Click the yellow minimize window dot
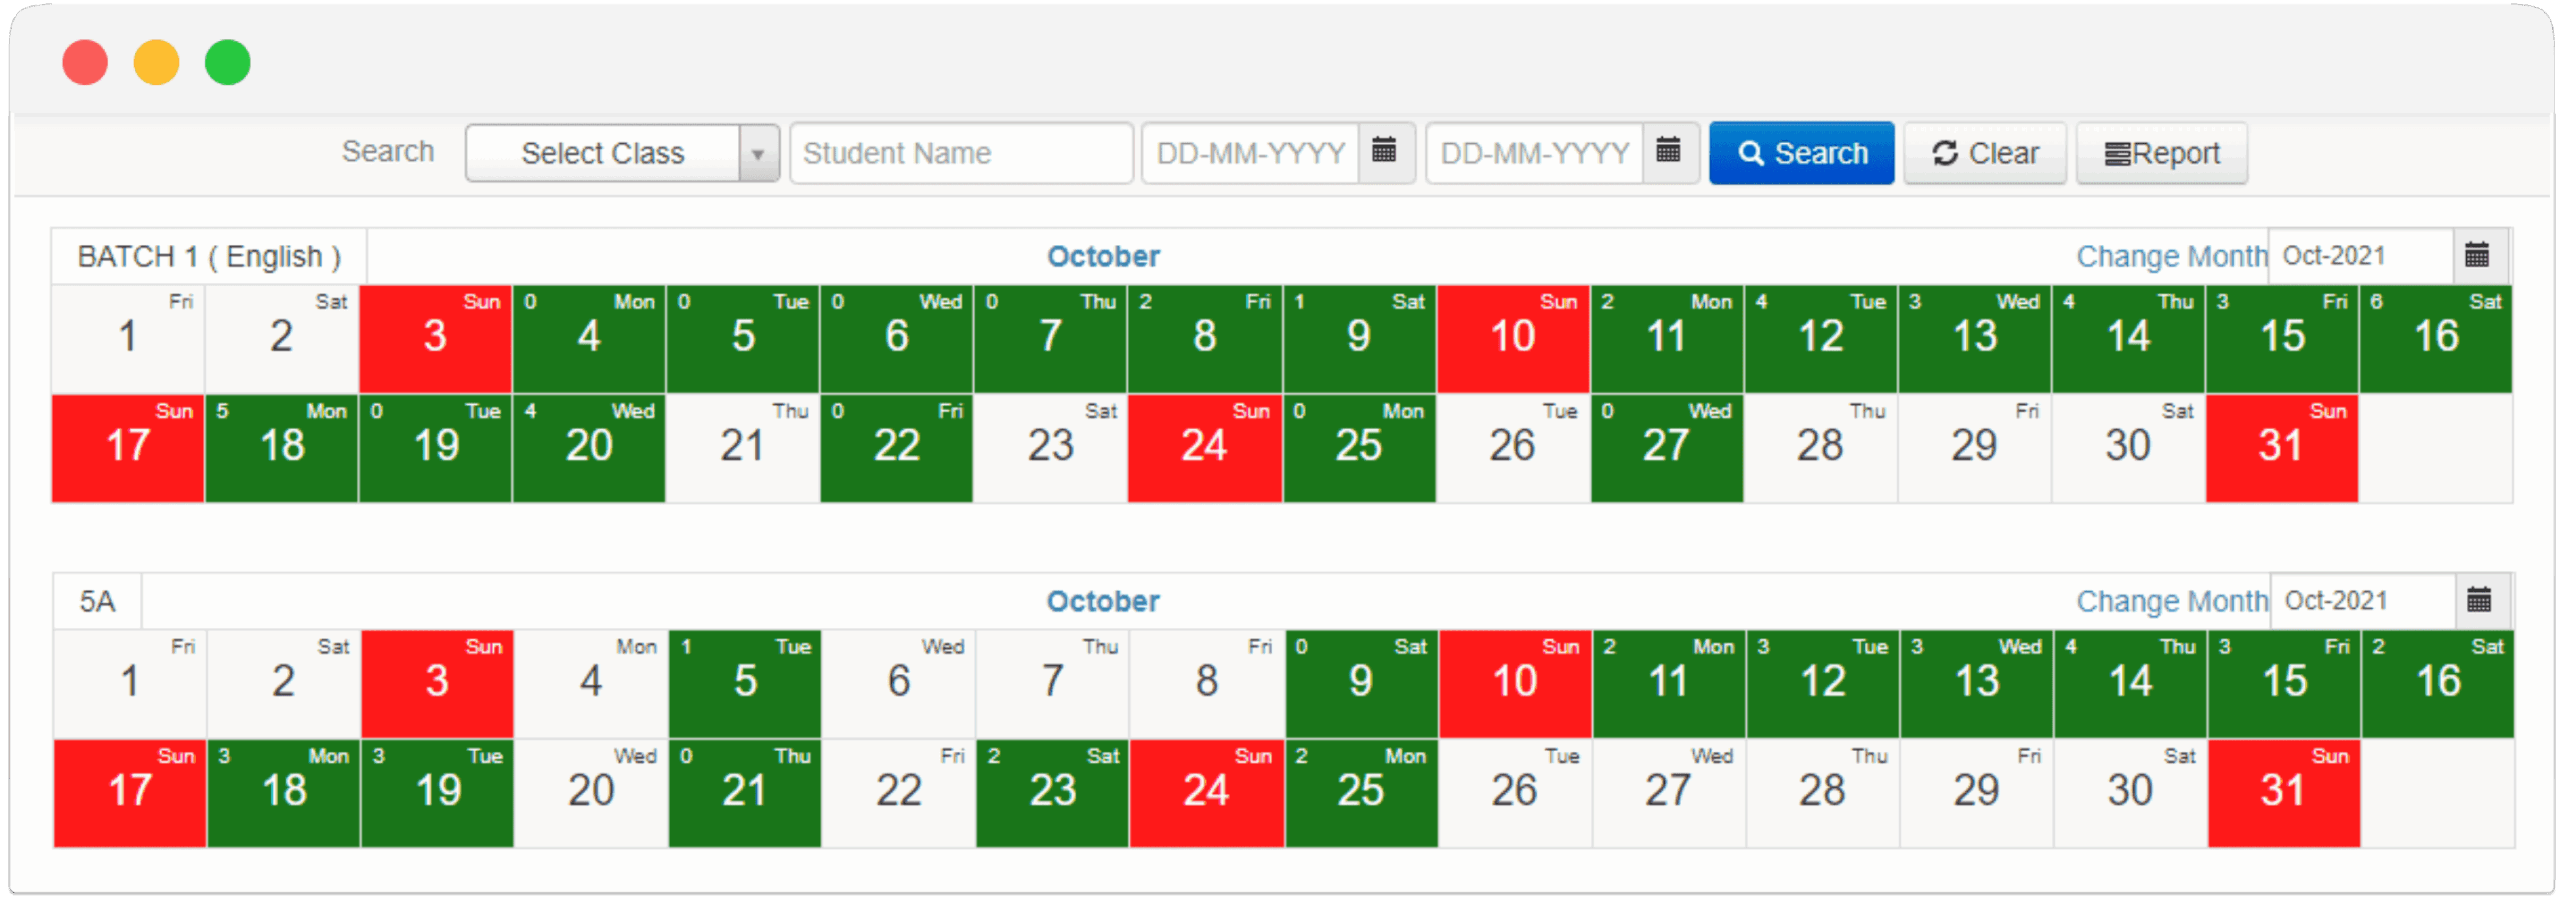Screen dimensions: 2560x903 [156, 63]
